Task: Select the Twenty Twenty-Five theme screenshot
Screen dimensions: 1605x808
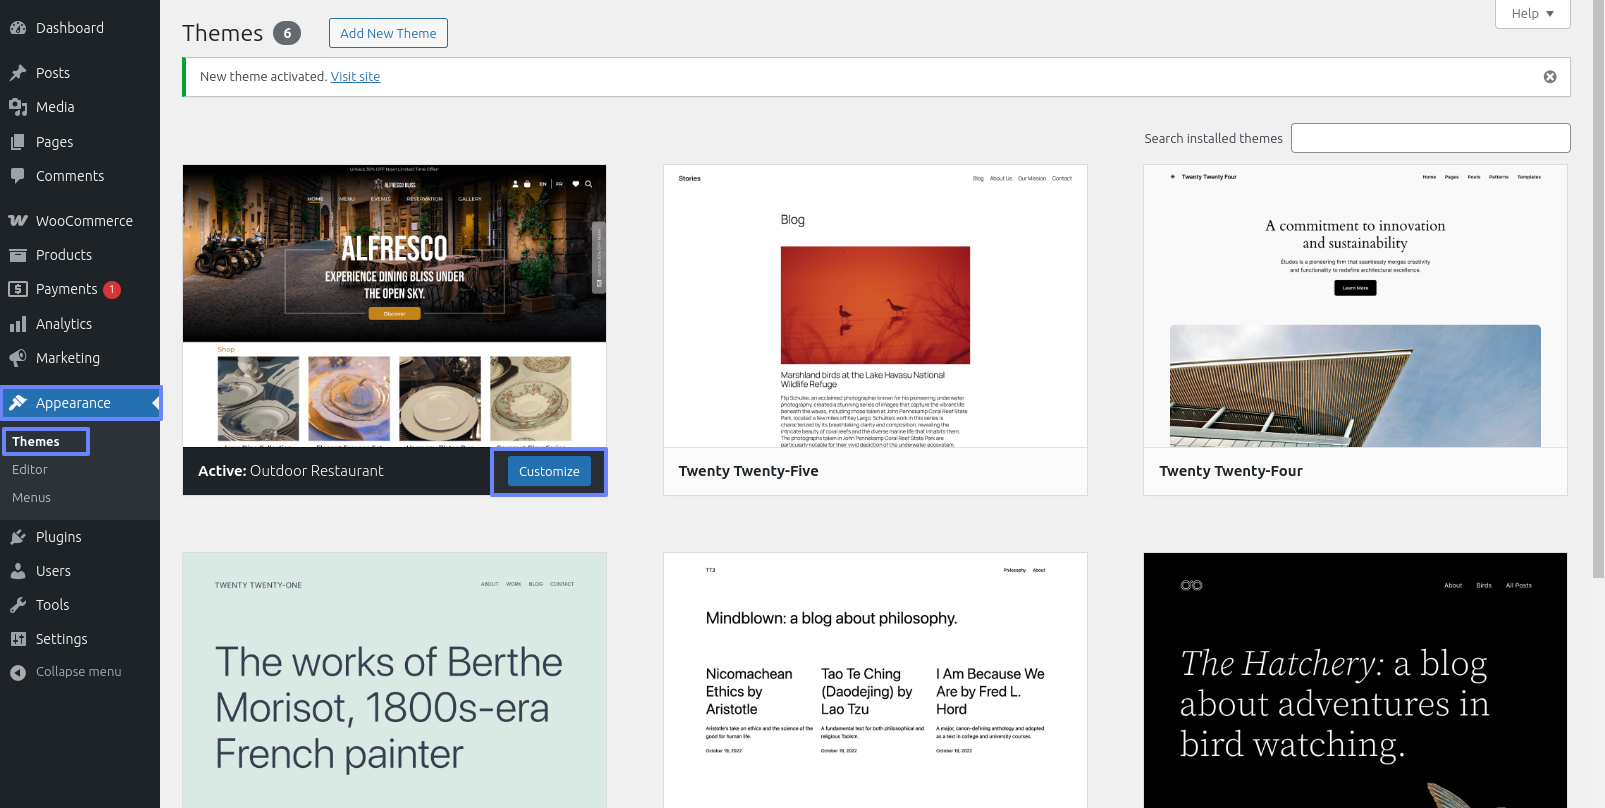Action: (875, 306)
